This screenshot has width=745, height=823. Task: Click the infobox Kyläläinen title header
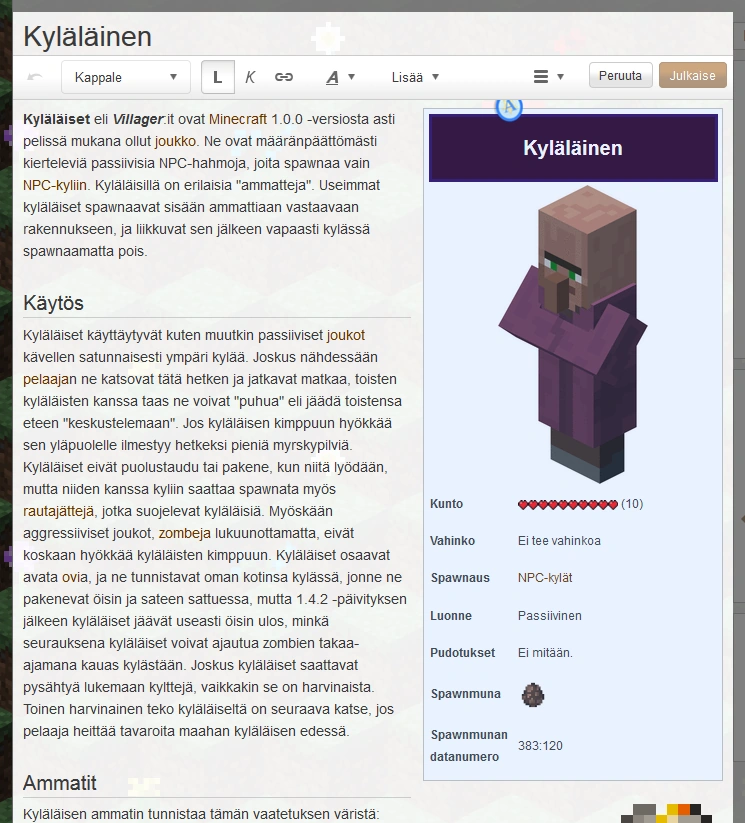pos(573,148)
